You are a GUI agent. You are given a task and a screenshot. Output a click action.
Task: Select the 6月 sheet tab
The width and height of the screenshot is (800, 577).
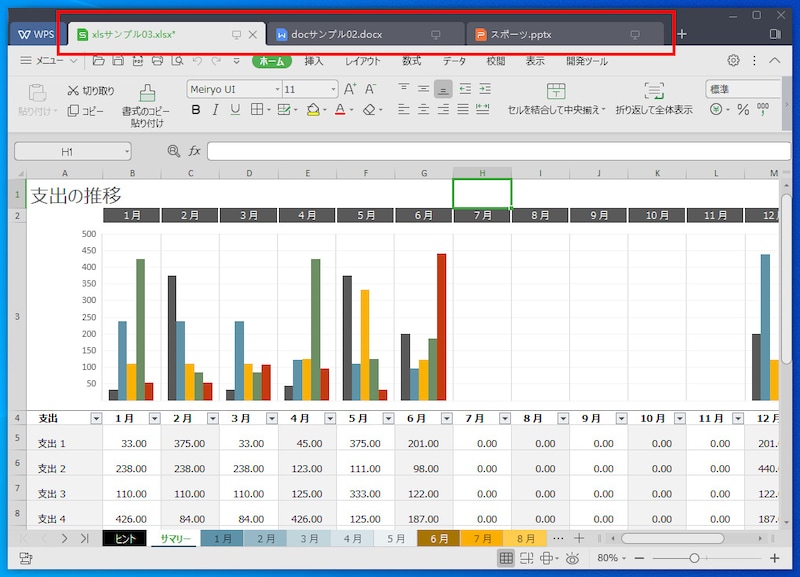[438, 538]
